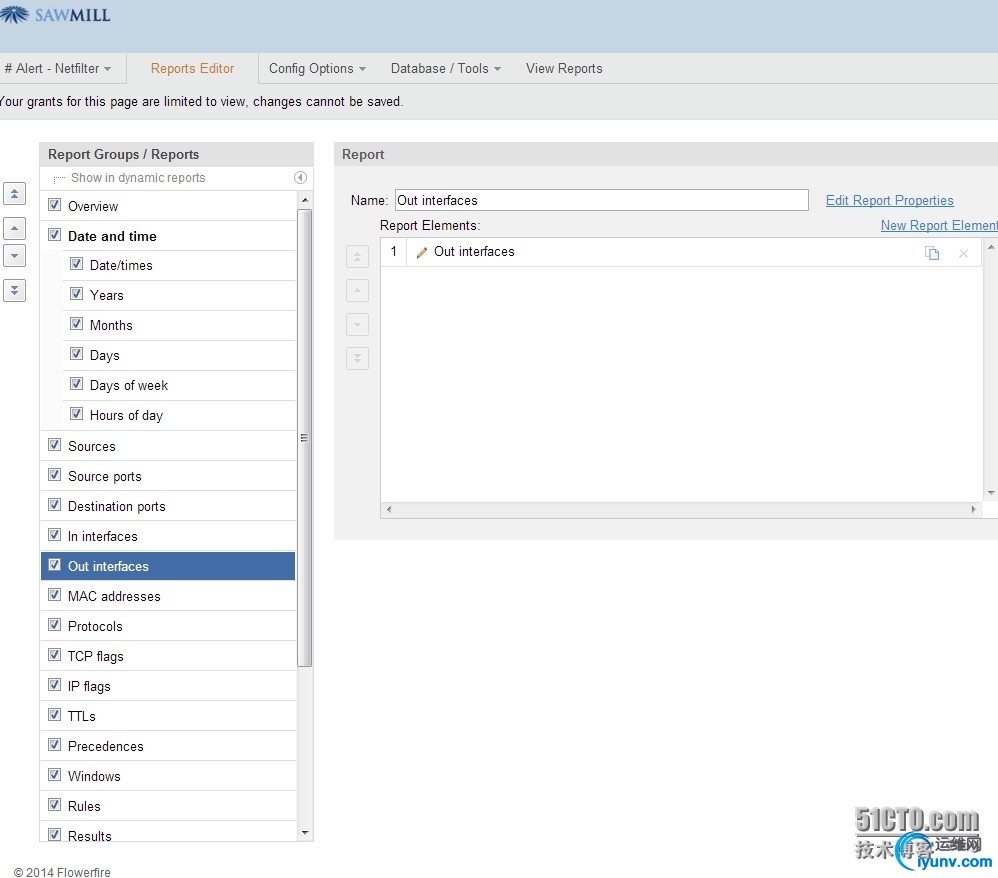This screenshot has width=998, height=878.
Task: Select the IP flags report
Action: (x=168, y=686)
